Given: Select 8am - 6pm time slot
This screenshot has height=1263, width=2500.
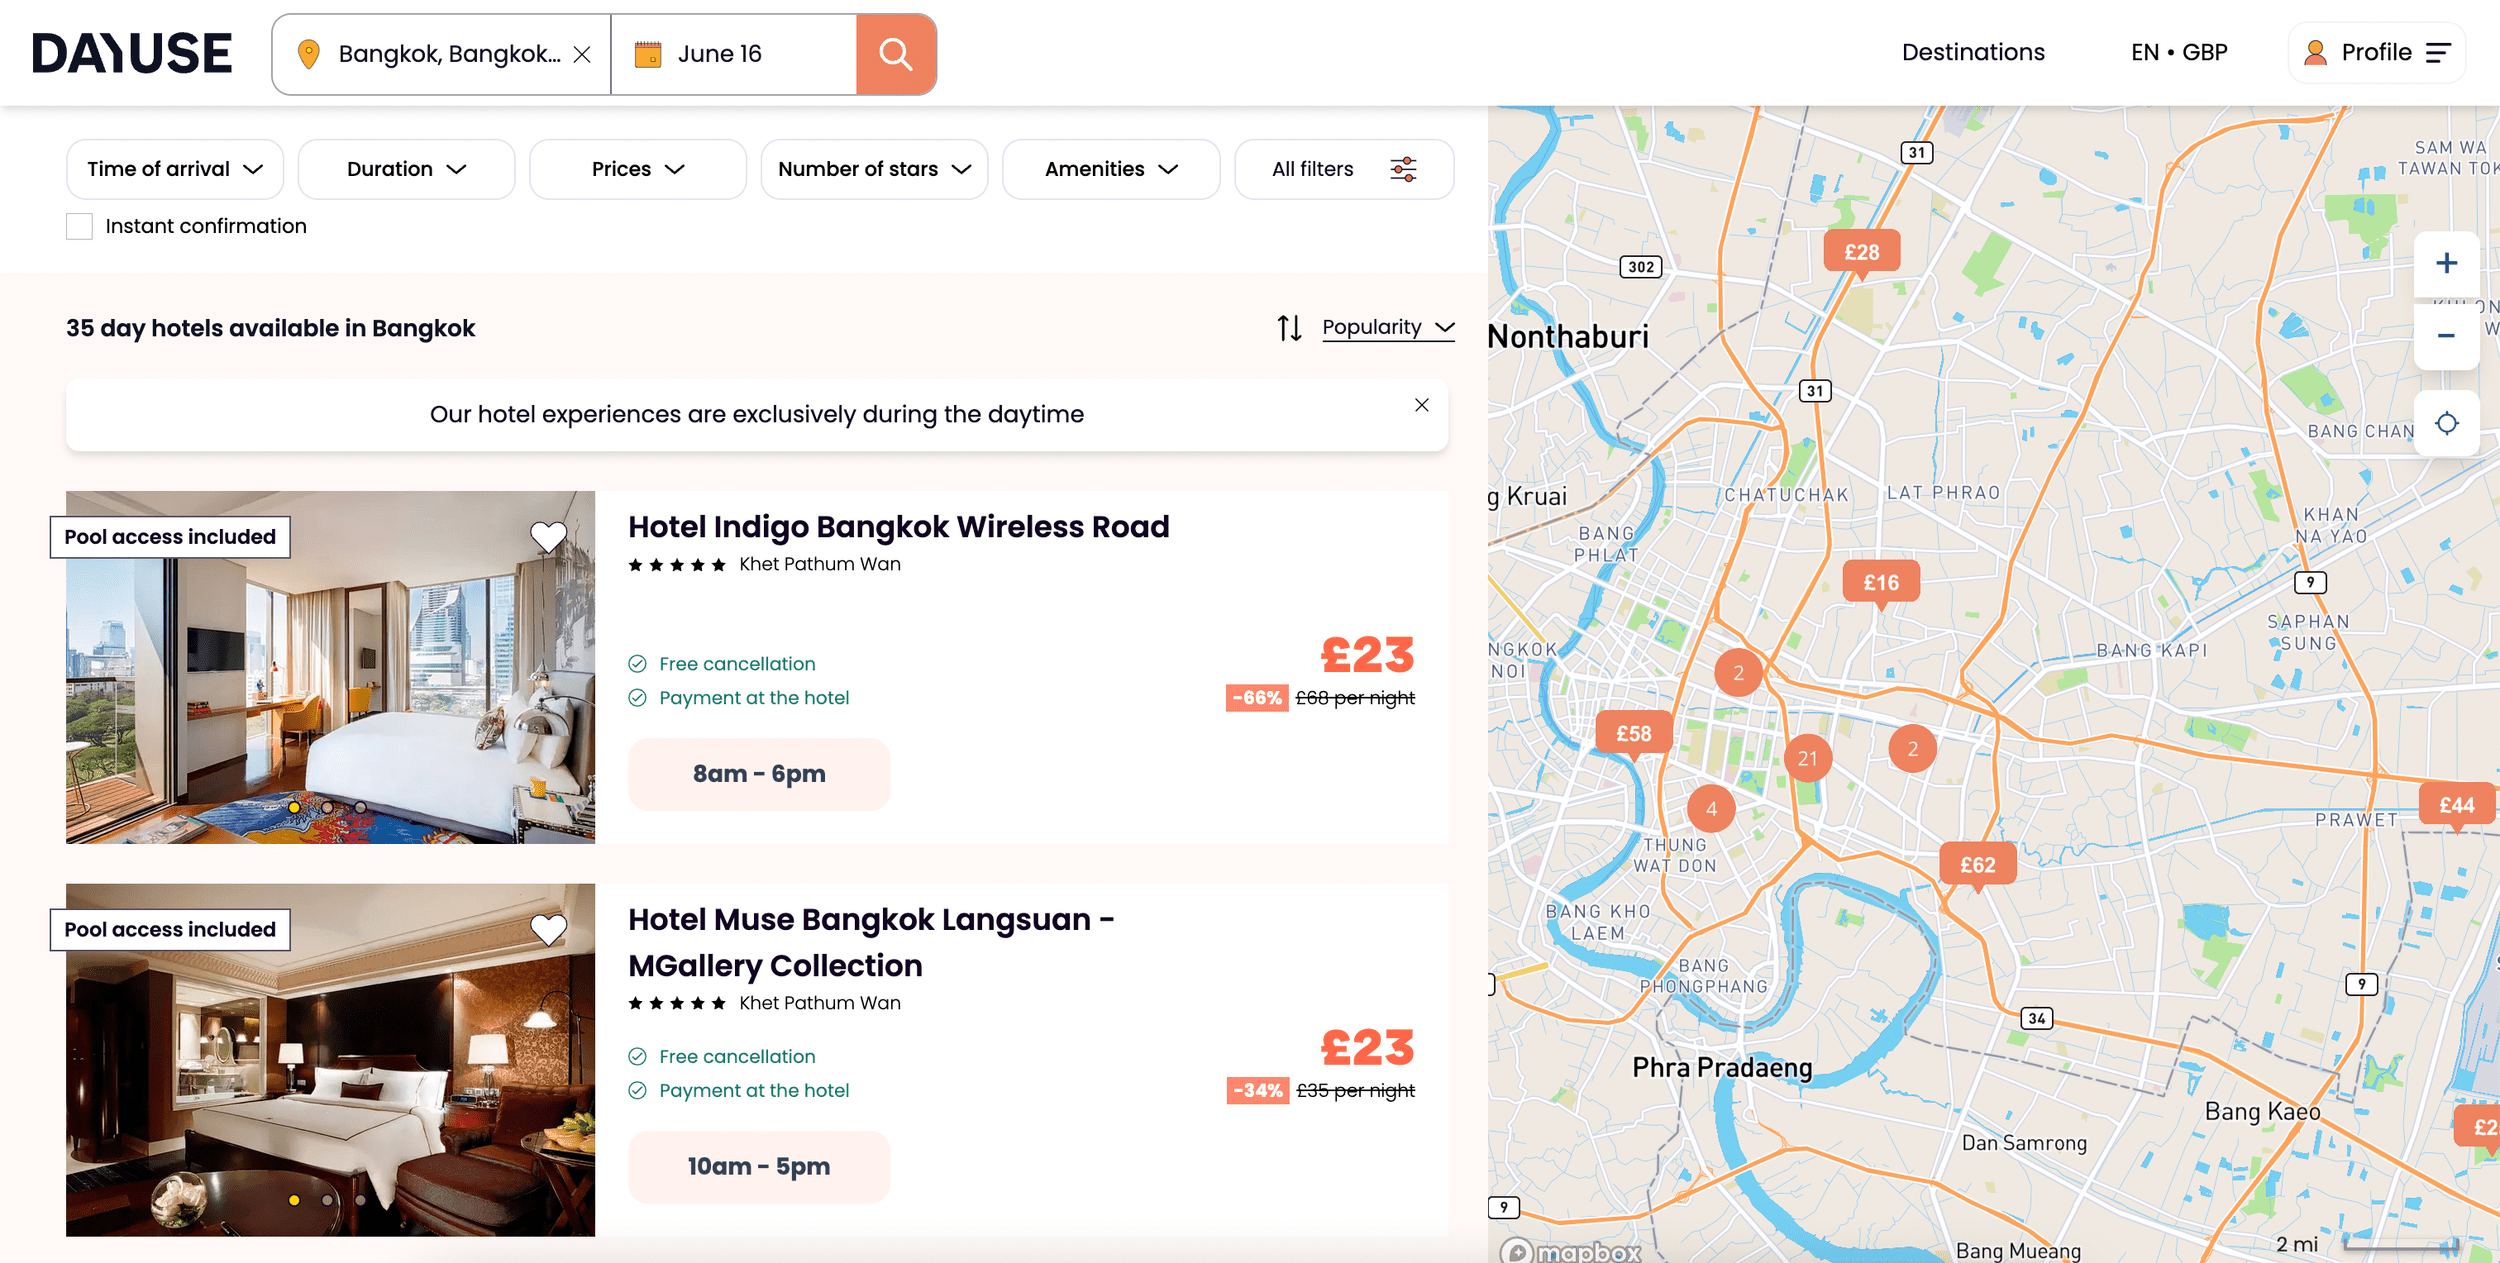Looking at the screenshot, I should (758, 774).
